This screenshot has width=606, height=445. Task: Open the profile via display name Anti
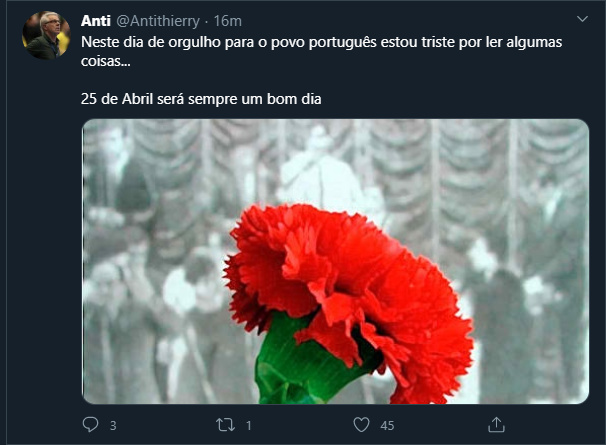point(96,21)
